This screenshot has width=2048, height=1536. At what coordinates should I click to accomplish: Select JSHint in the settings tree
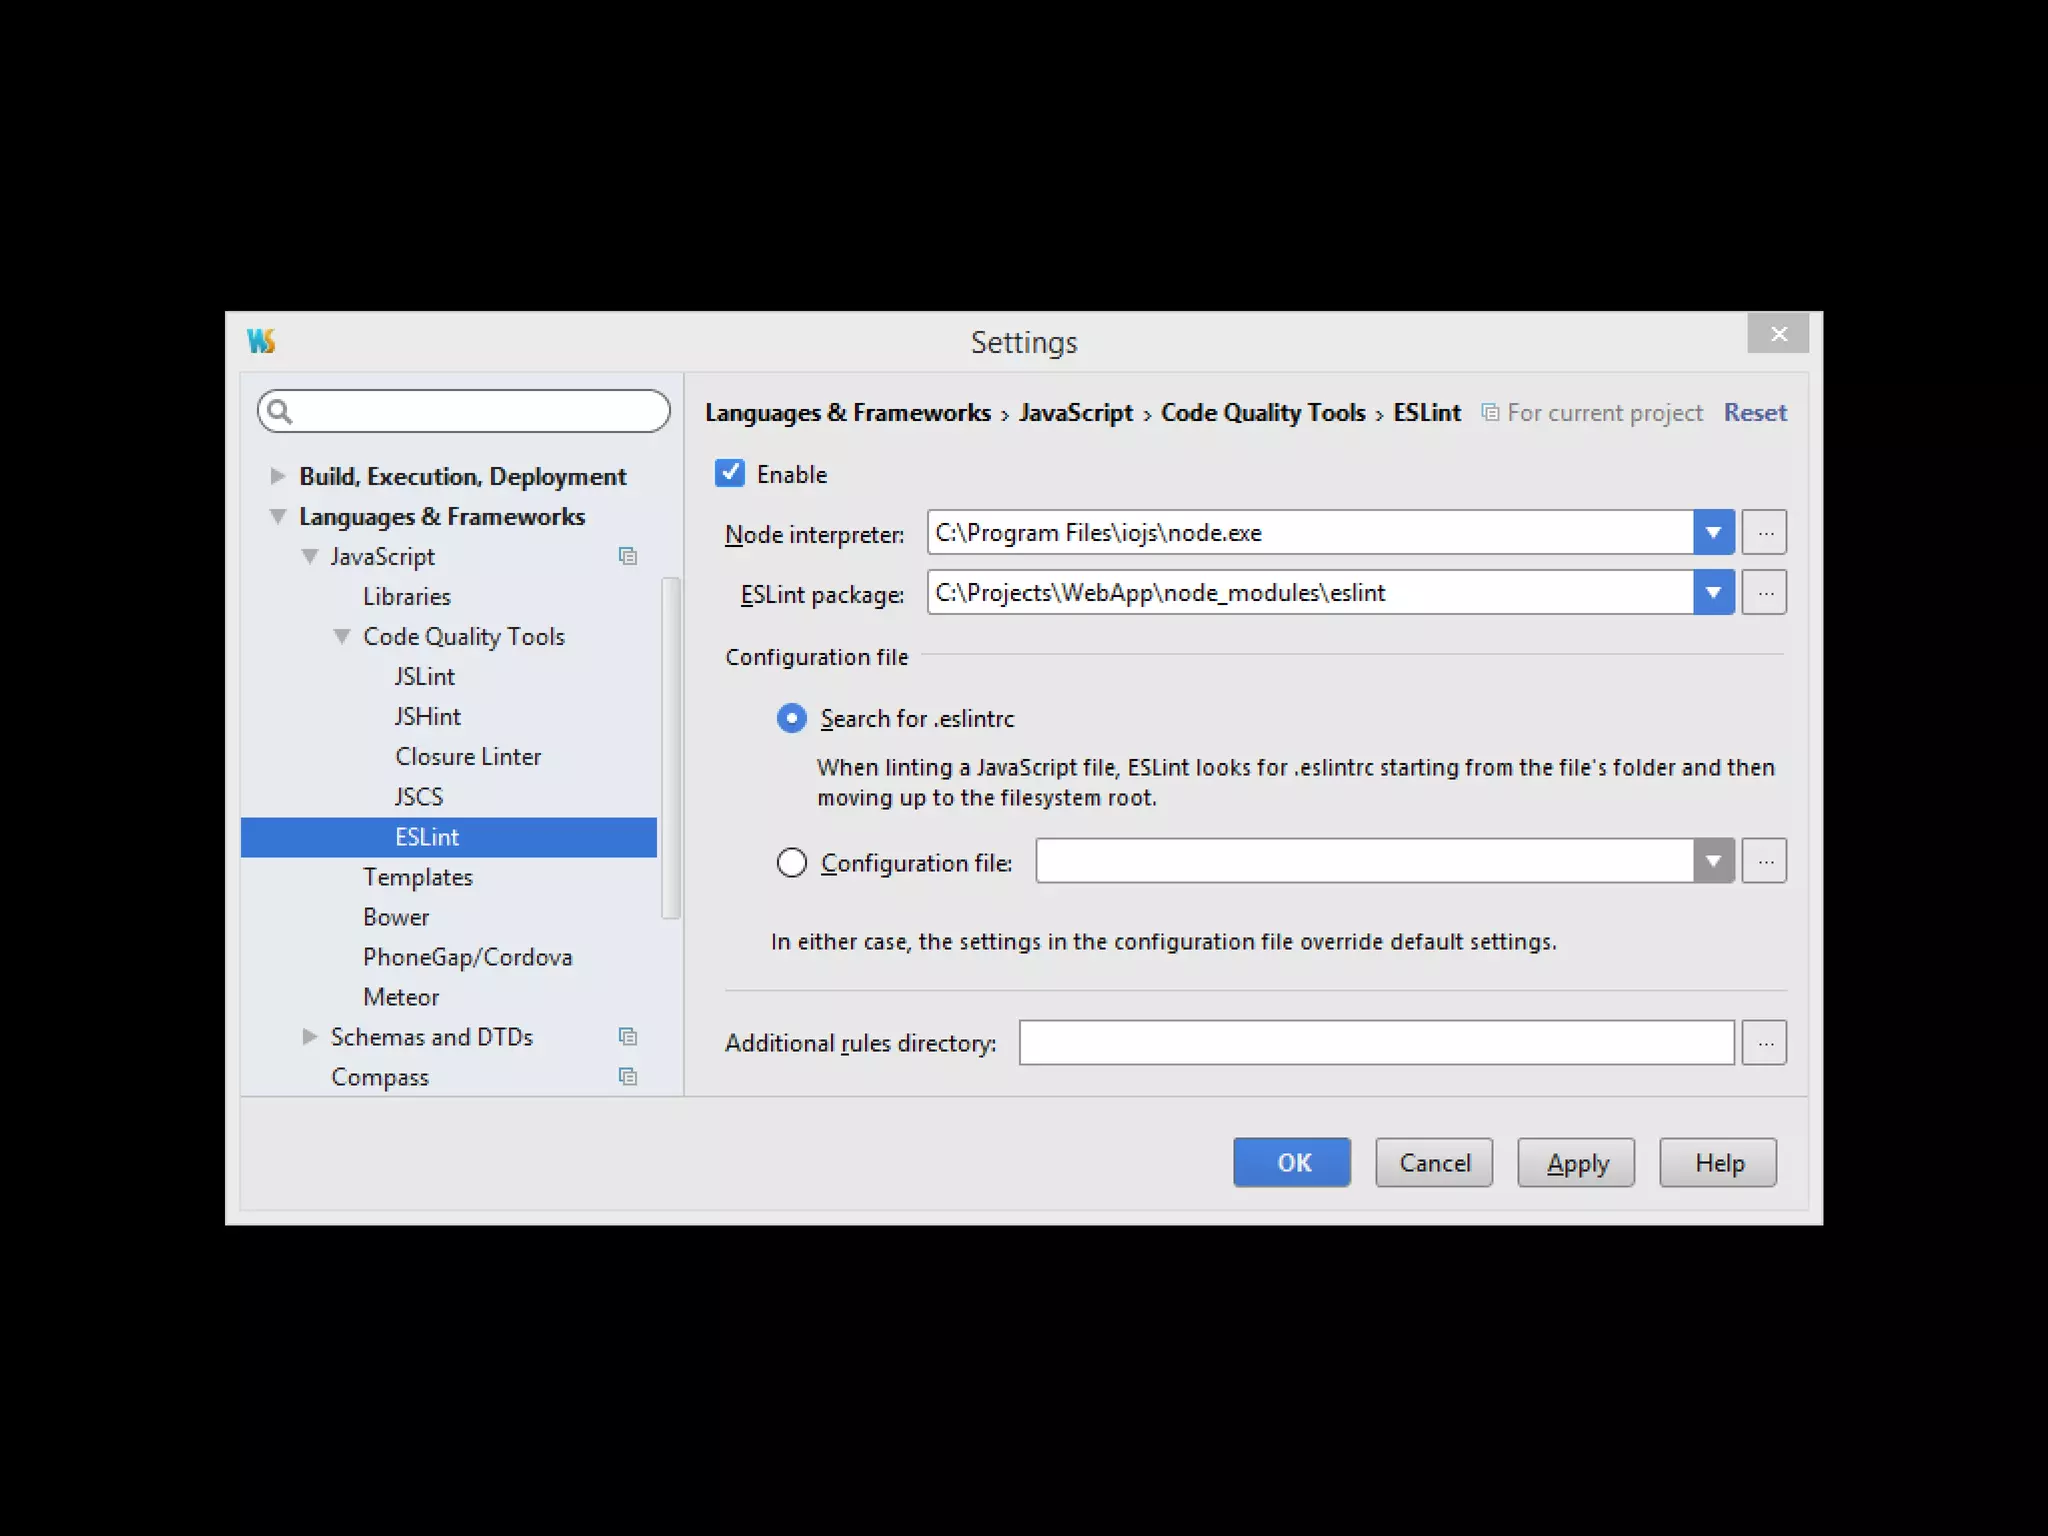pyautogui.click(x=427, y=717)
